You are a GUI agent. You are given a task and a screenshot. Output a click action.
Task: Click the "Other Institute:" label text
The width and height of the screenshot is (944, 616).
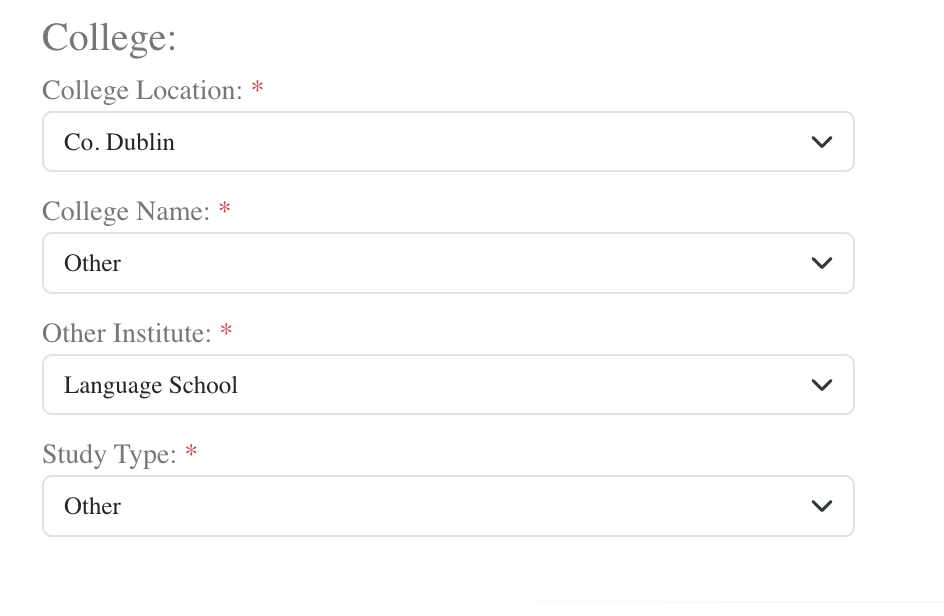click(x=127, y=333)
